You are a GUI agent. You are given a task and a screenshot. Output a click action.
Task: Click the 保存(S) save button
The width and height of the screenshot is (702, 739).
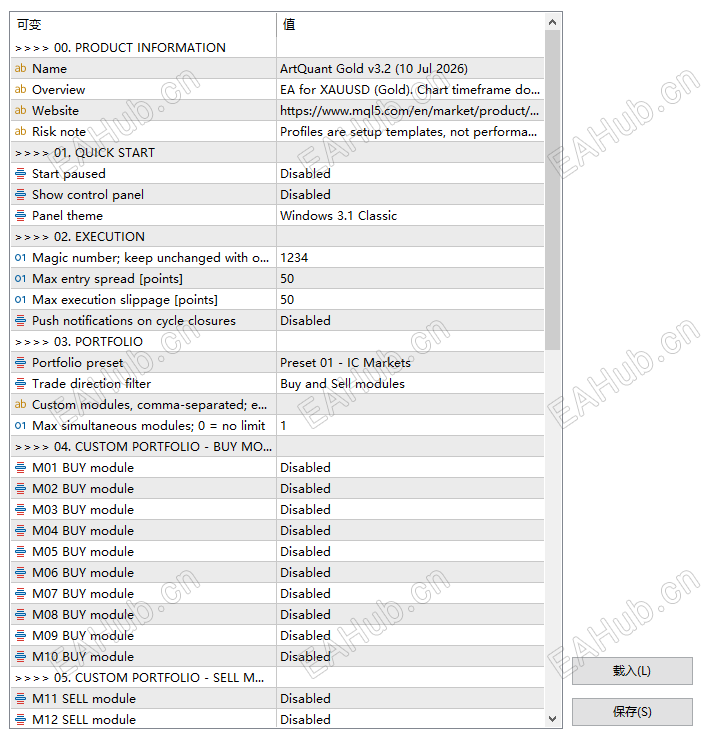tap(632, 712)
